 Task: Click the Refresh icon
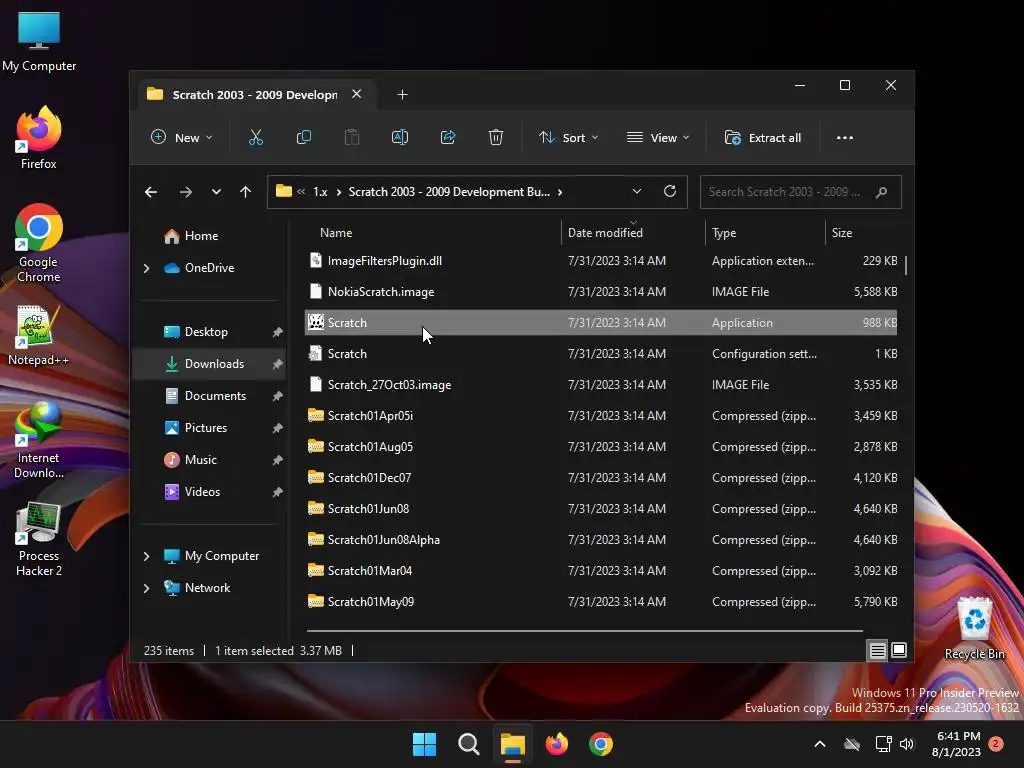pyautogui.click(x=670, y=191)
